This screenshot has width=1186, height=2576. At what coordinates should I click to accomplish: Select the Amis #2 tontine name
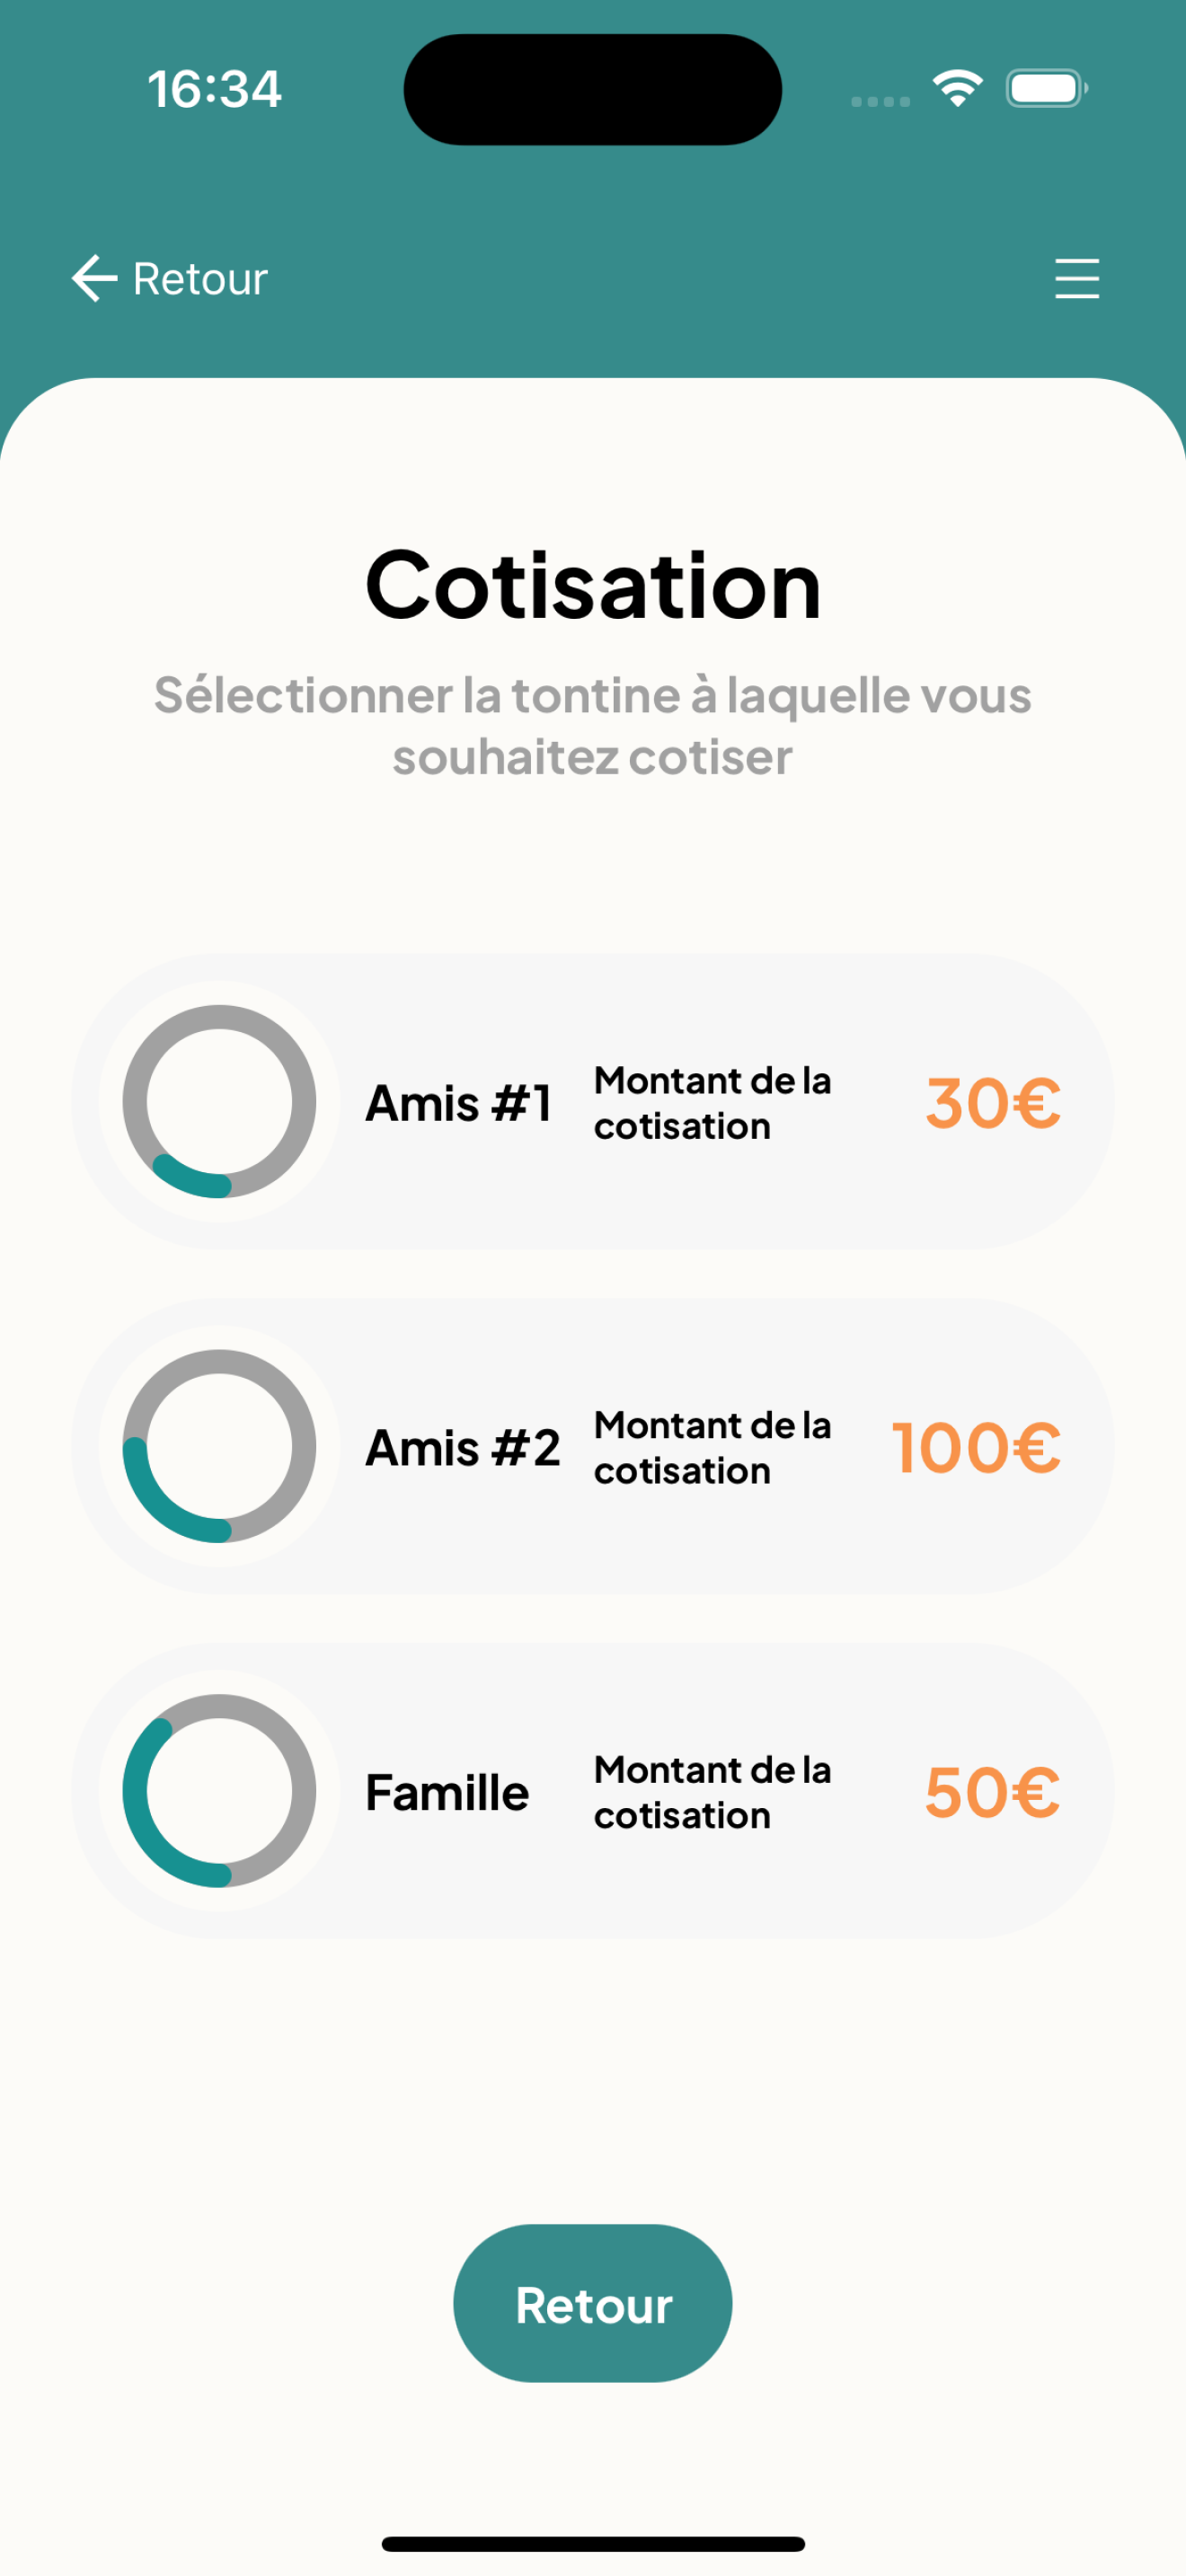(x=462, y=1448)
